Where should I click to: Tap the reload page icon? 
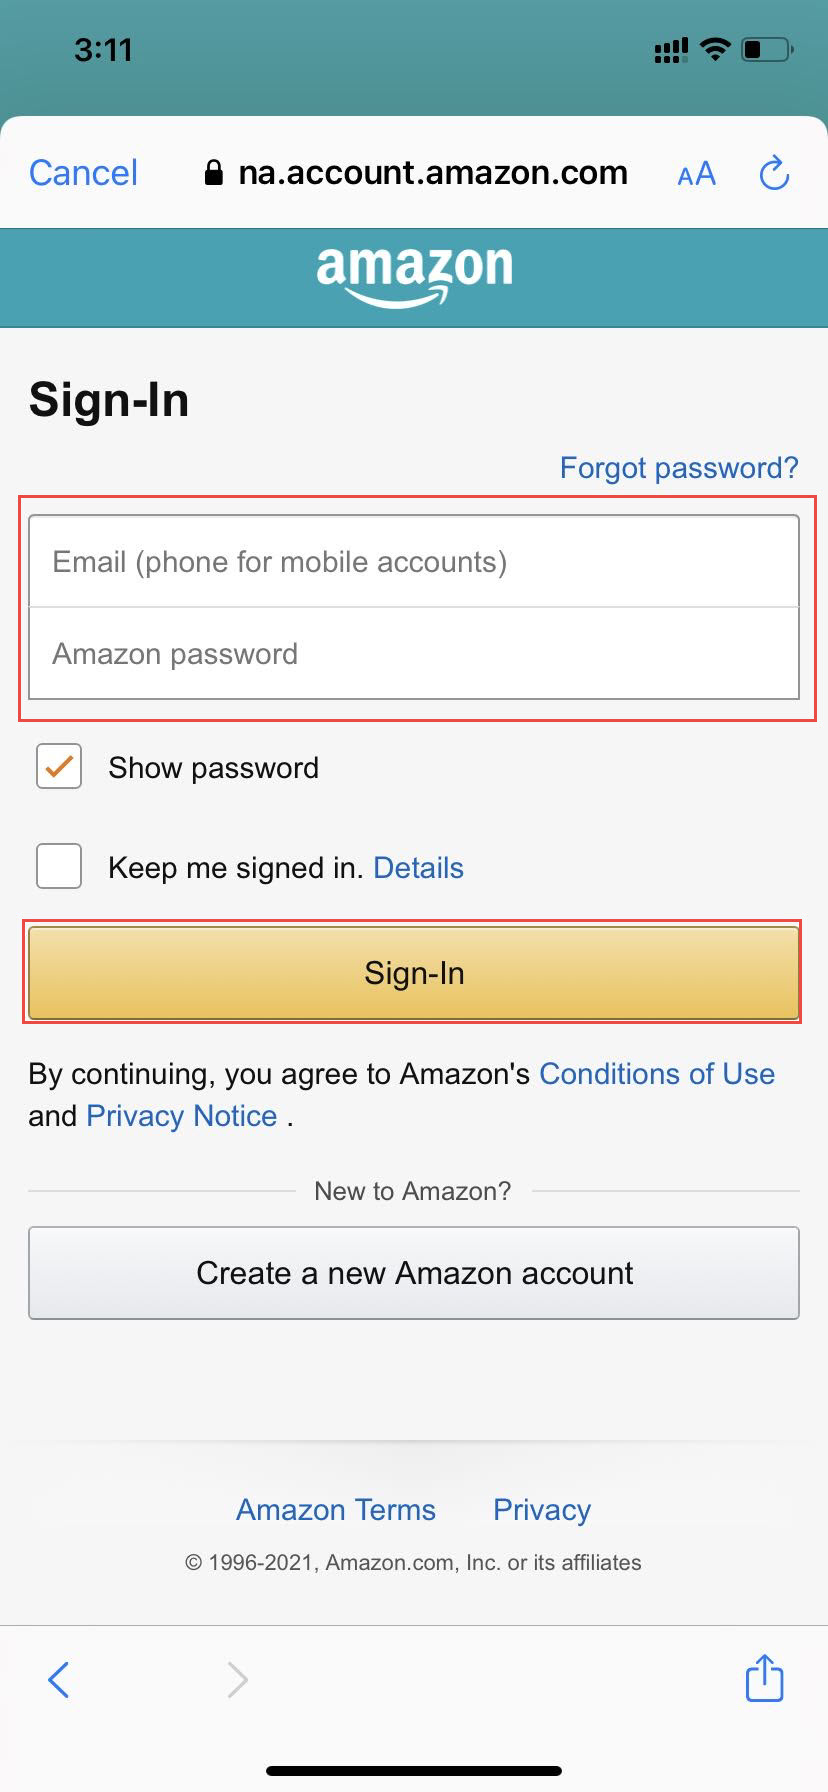click(774, 173)
